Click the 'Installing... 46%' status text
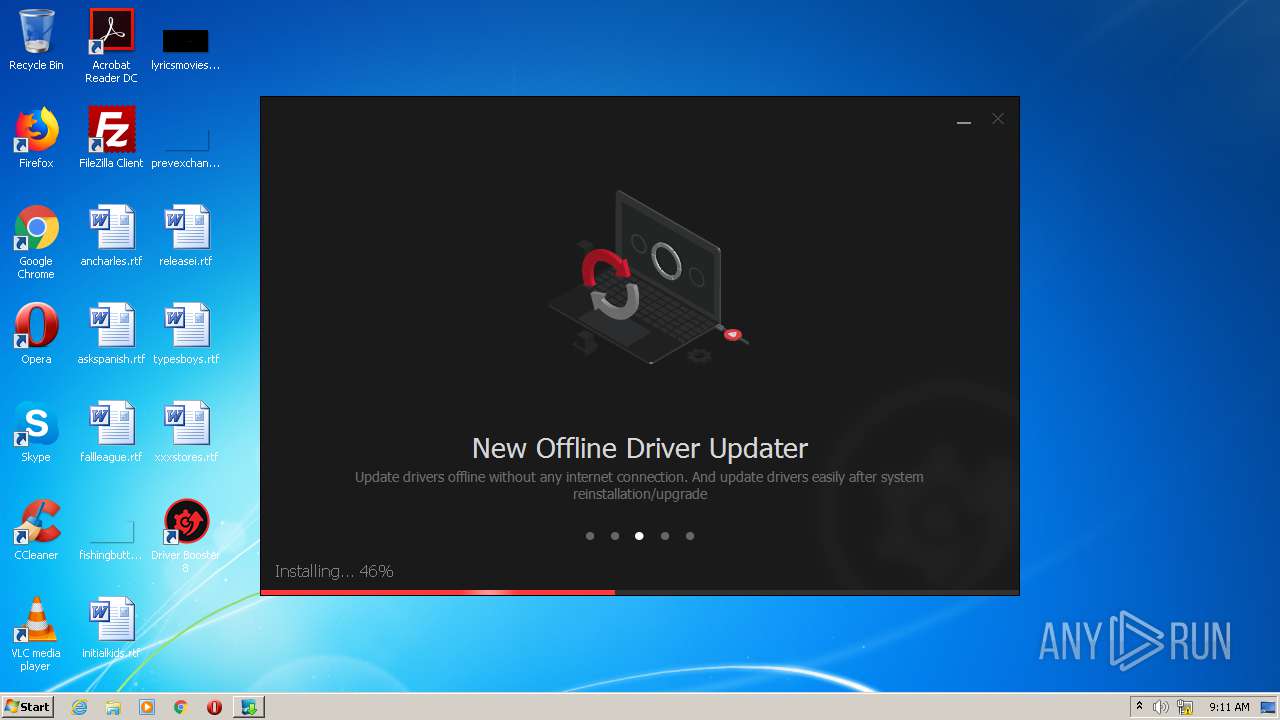 [334, 571]
